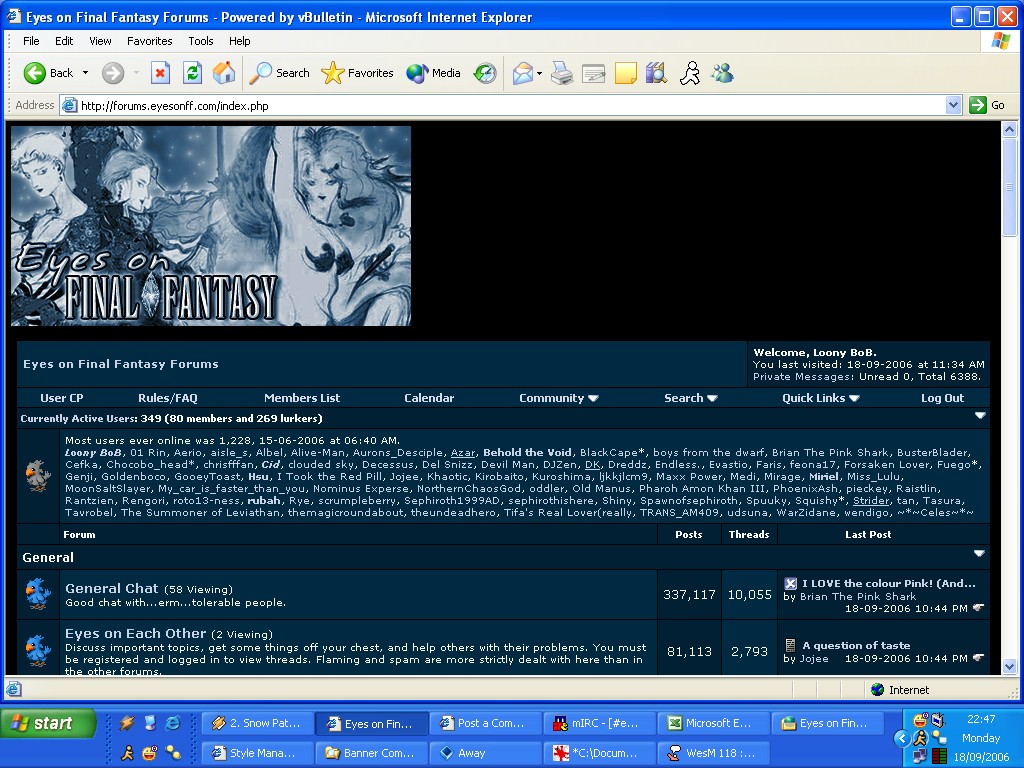The image size is (1024, 768).
Task: Open the User CP link
Action: coord(61,398)
